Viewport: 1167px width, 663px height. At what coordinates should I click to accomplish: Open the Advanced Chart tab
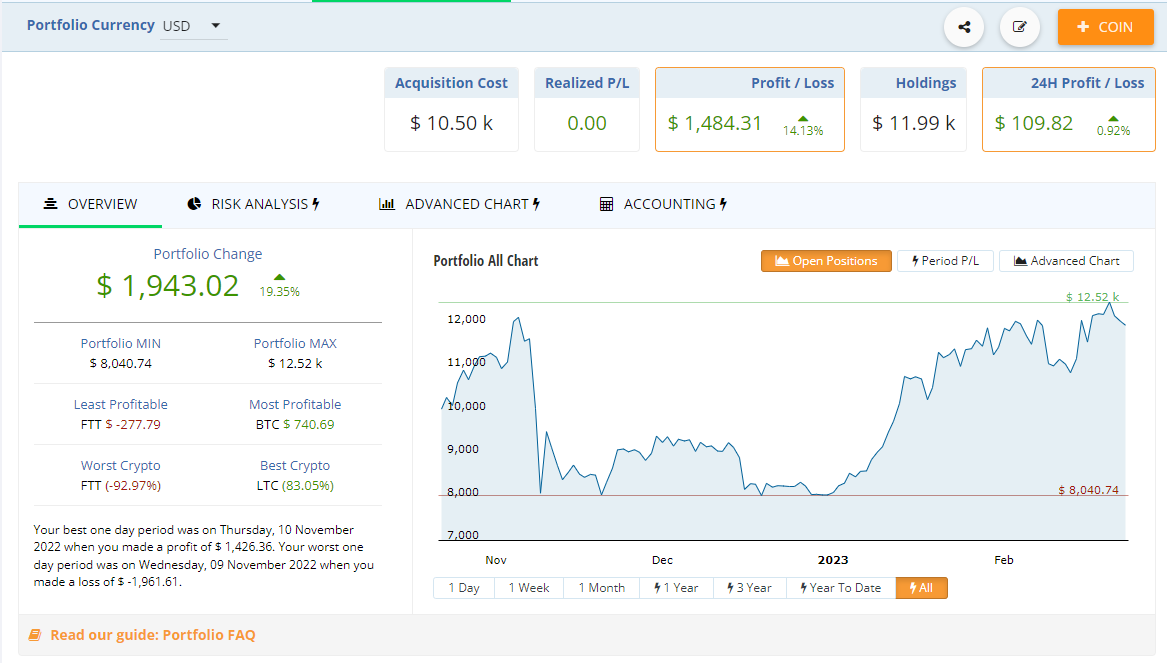click(460, 204)
